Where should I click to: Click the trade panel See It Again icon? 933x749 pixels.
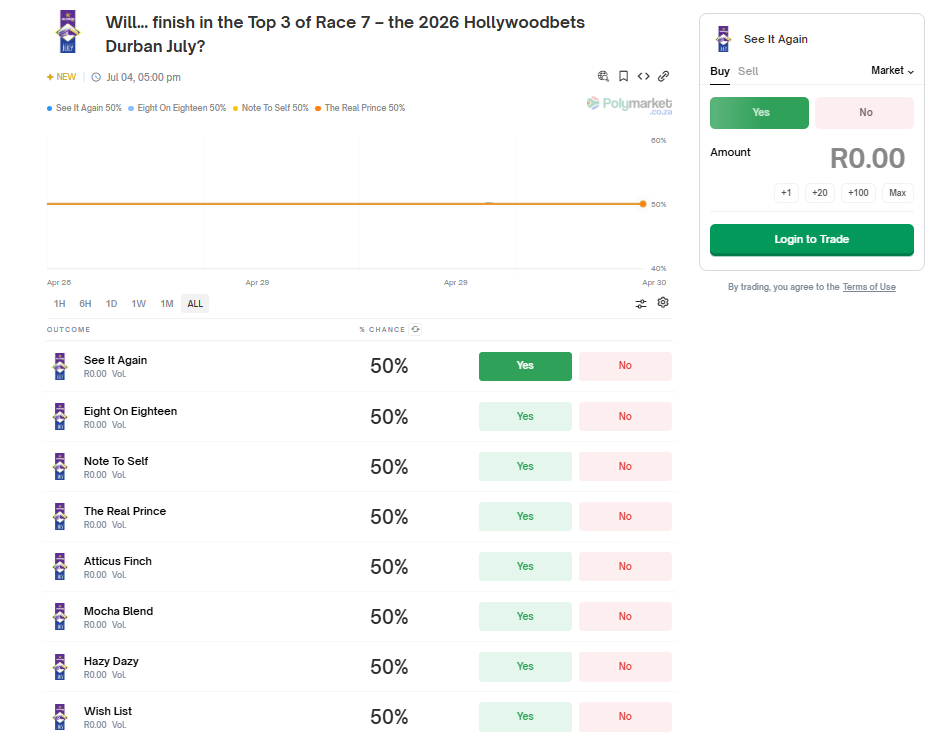[x=723, y=39]
